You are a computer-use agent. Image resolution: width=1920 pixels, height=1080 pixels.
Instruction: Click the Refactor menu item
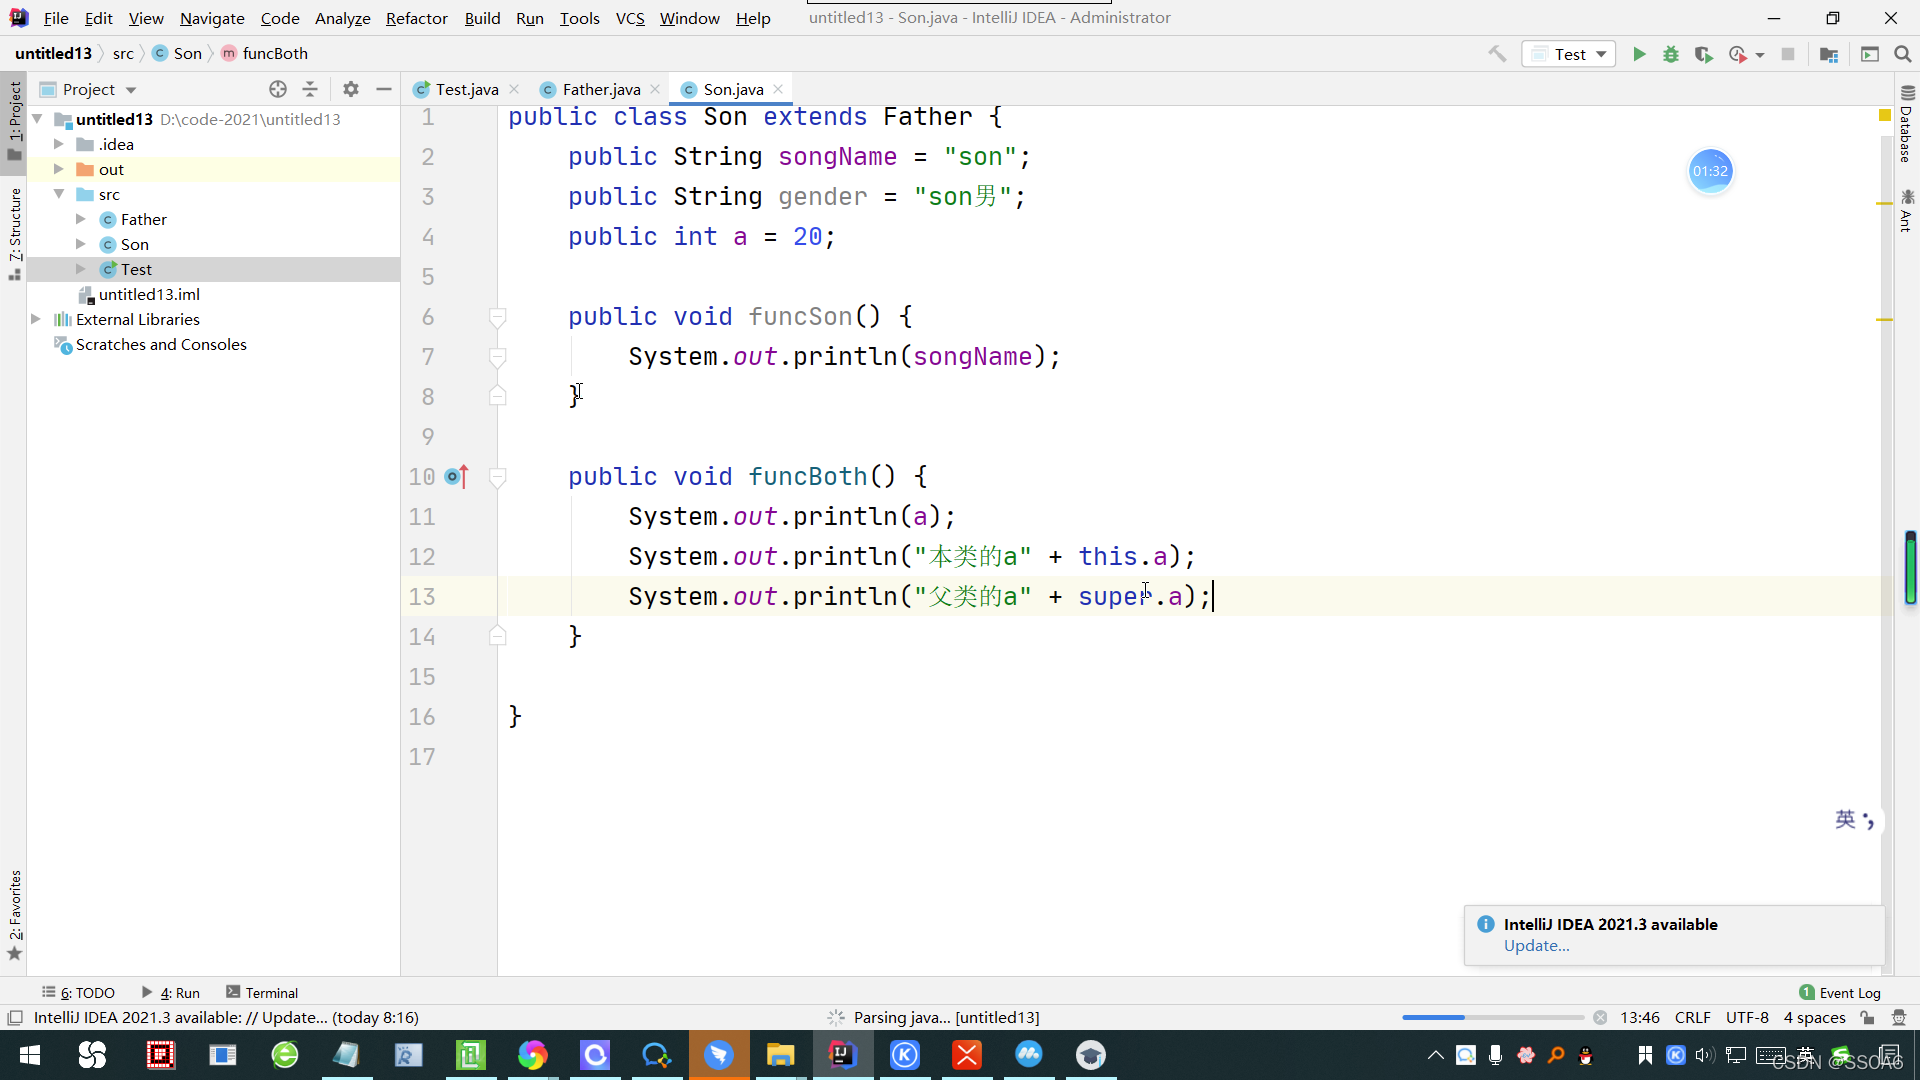(415, 17)
